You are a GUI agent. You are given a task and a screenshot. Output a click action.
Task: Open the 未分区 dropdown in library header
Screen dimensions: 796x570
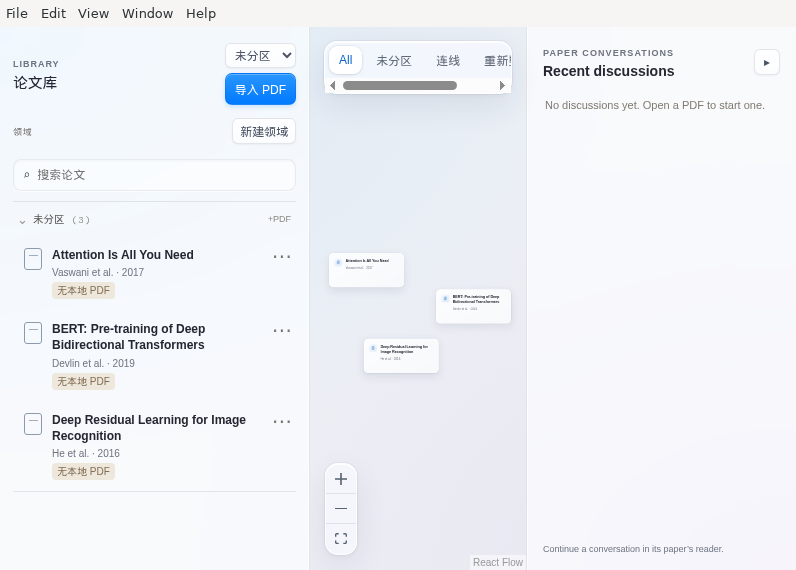260,55
